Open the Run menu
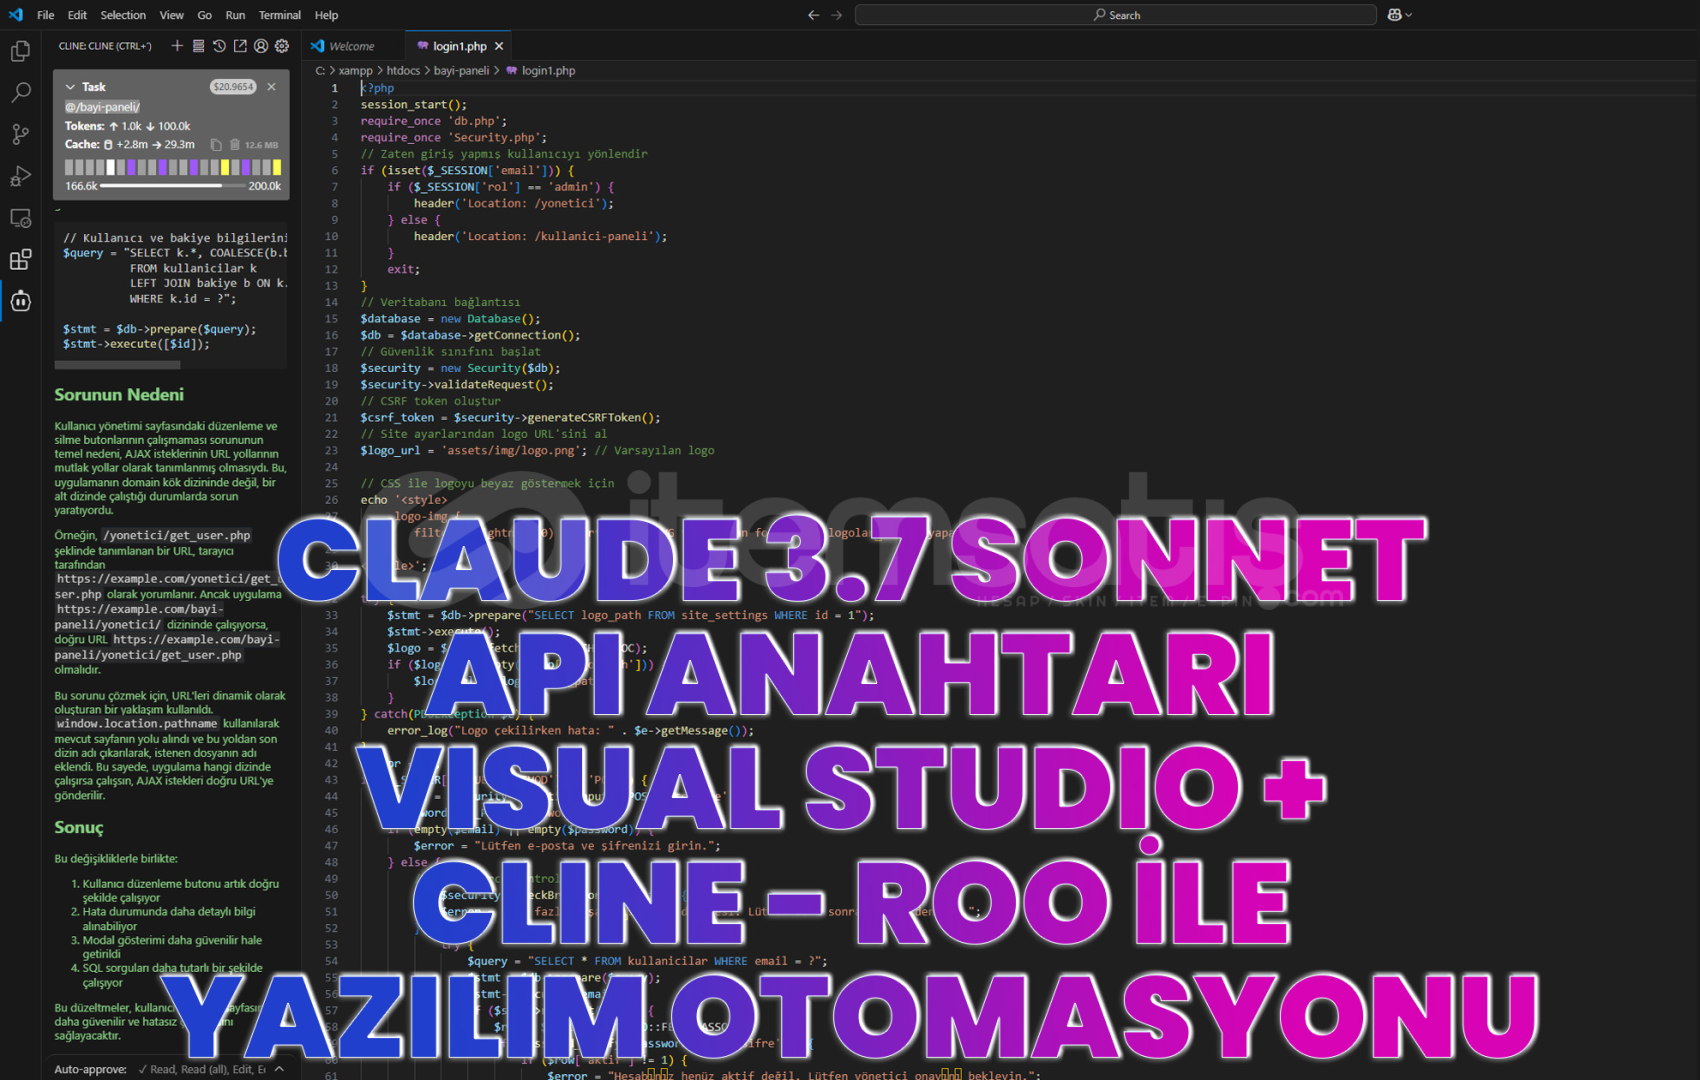The image size is (1700, 1080). click(x=235, y=15)
